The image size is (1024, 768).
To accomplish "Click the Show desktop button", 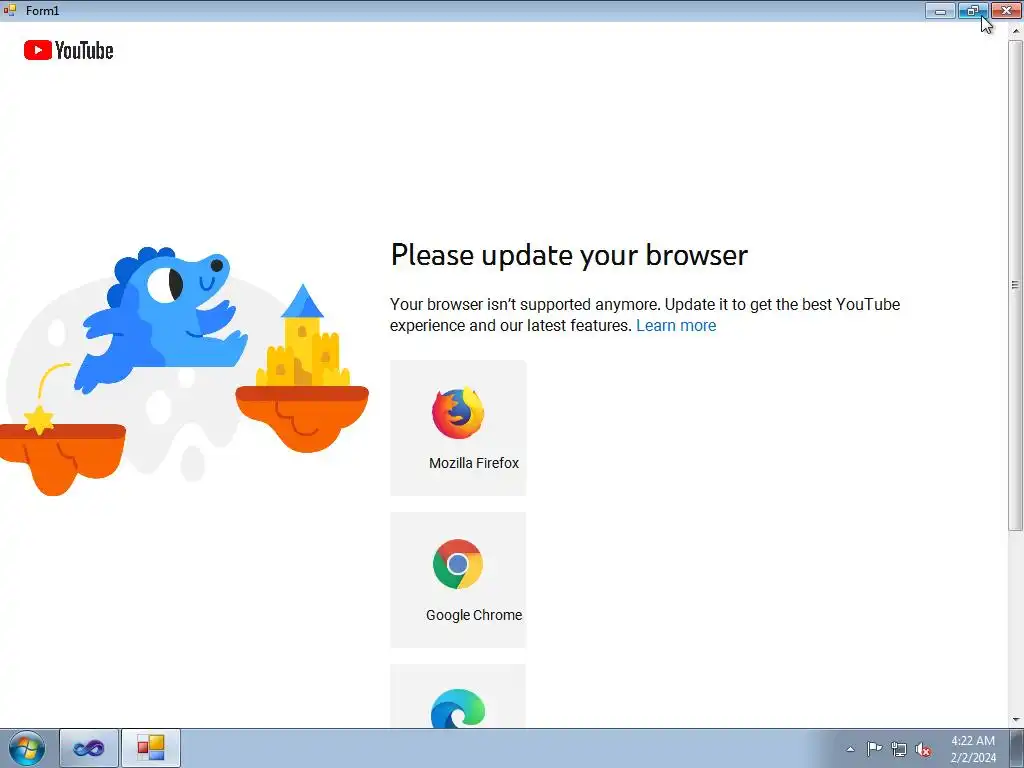I will [1017, 748].
